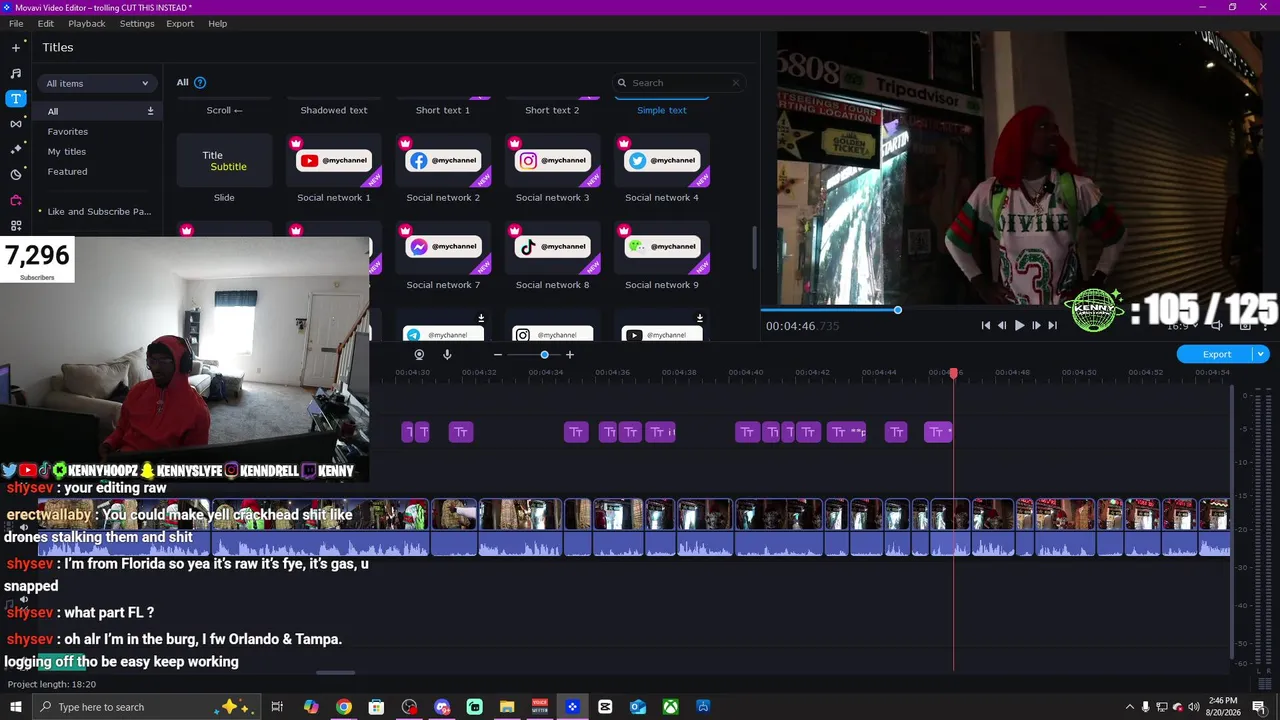Select the Social network 3 Instagram title

coord(552,160)
